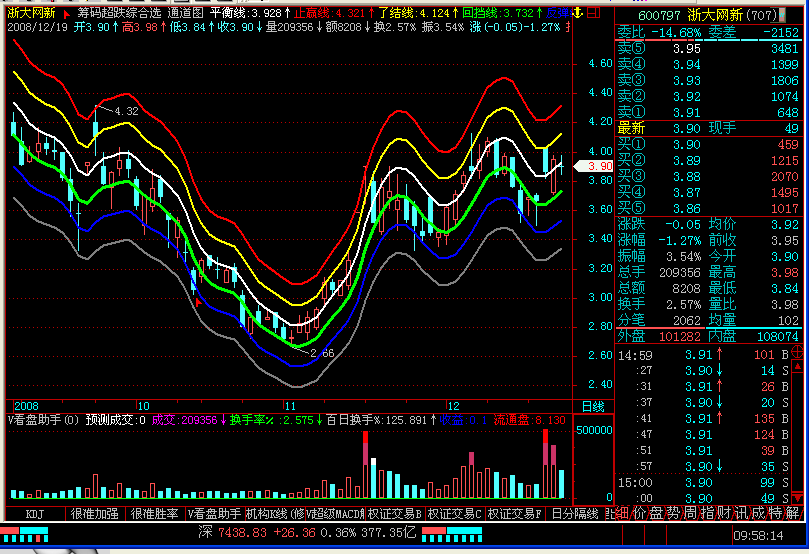Click the up arrow of the tick list scrollbar
This screenshot has width=809, height=554.
point(797,366)
